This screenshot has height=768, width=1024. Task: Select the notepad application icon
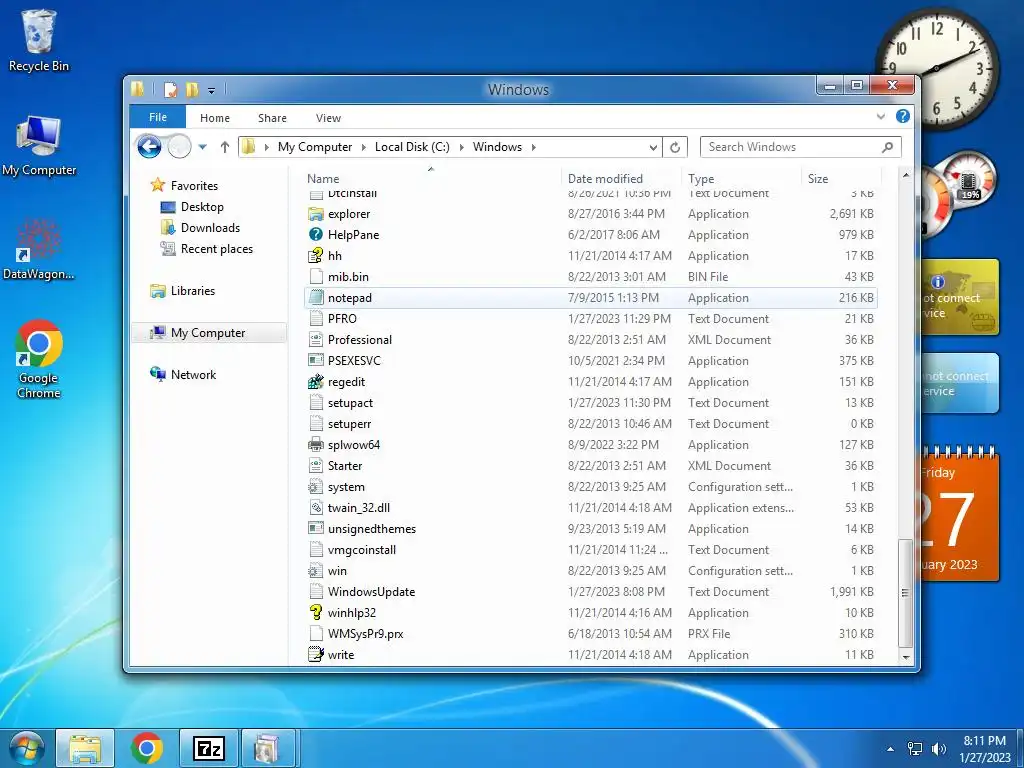316,298
